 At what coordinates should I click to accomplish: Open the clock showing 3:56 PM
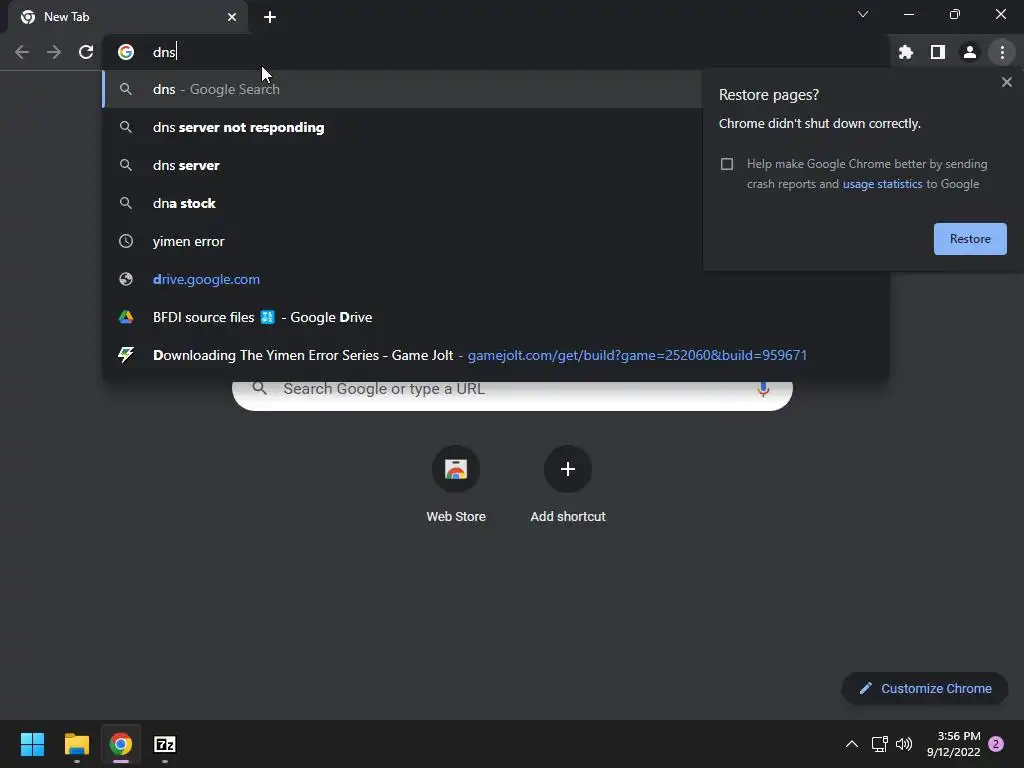pos(954,744)
